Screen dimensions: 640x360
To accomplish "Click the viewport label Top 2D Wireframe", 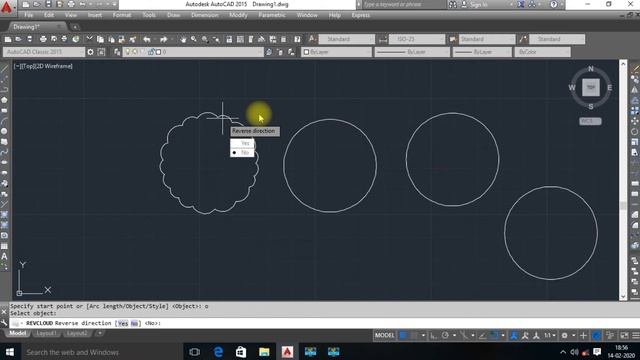I will (x=43, y=66).
